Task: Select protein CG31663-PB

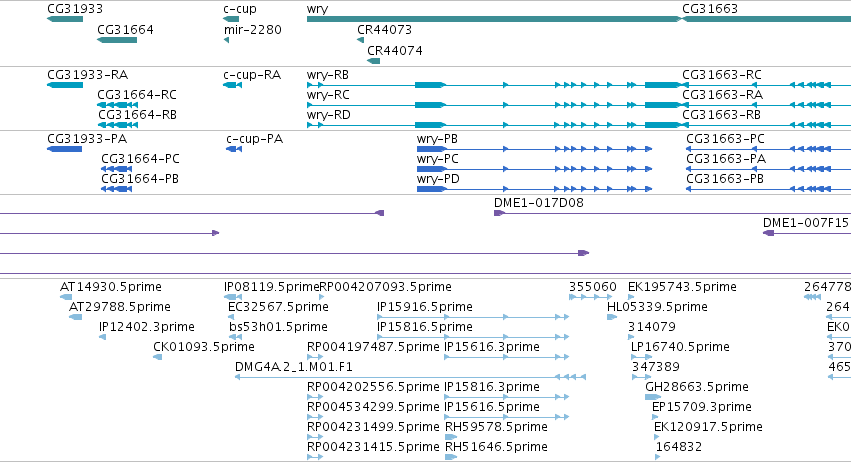Action: 769,189
